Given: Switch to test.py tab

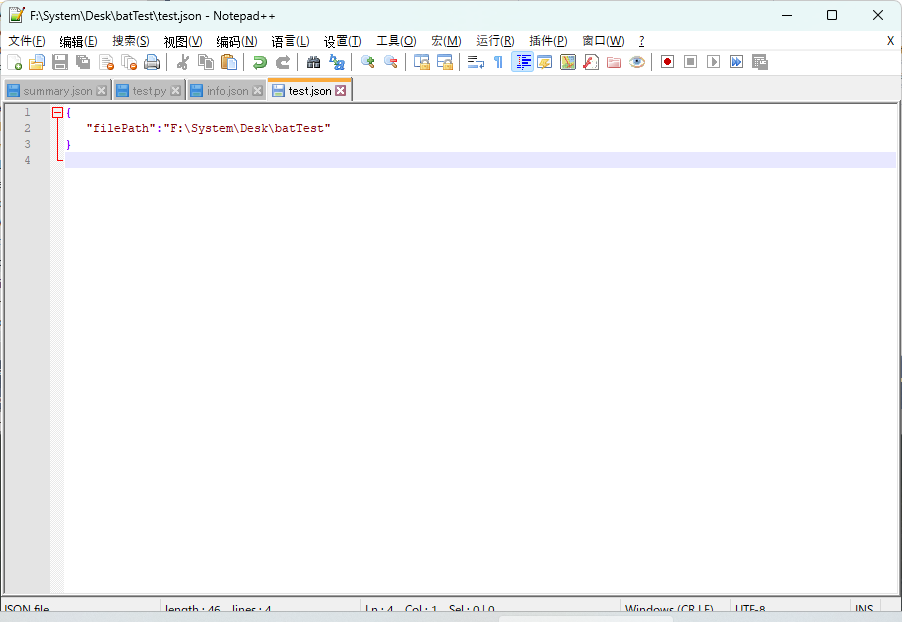Looking at the screenshot, I should tap(148, 91).
